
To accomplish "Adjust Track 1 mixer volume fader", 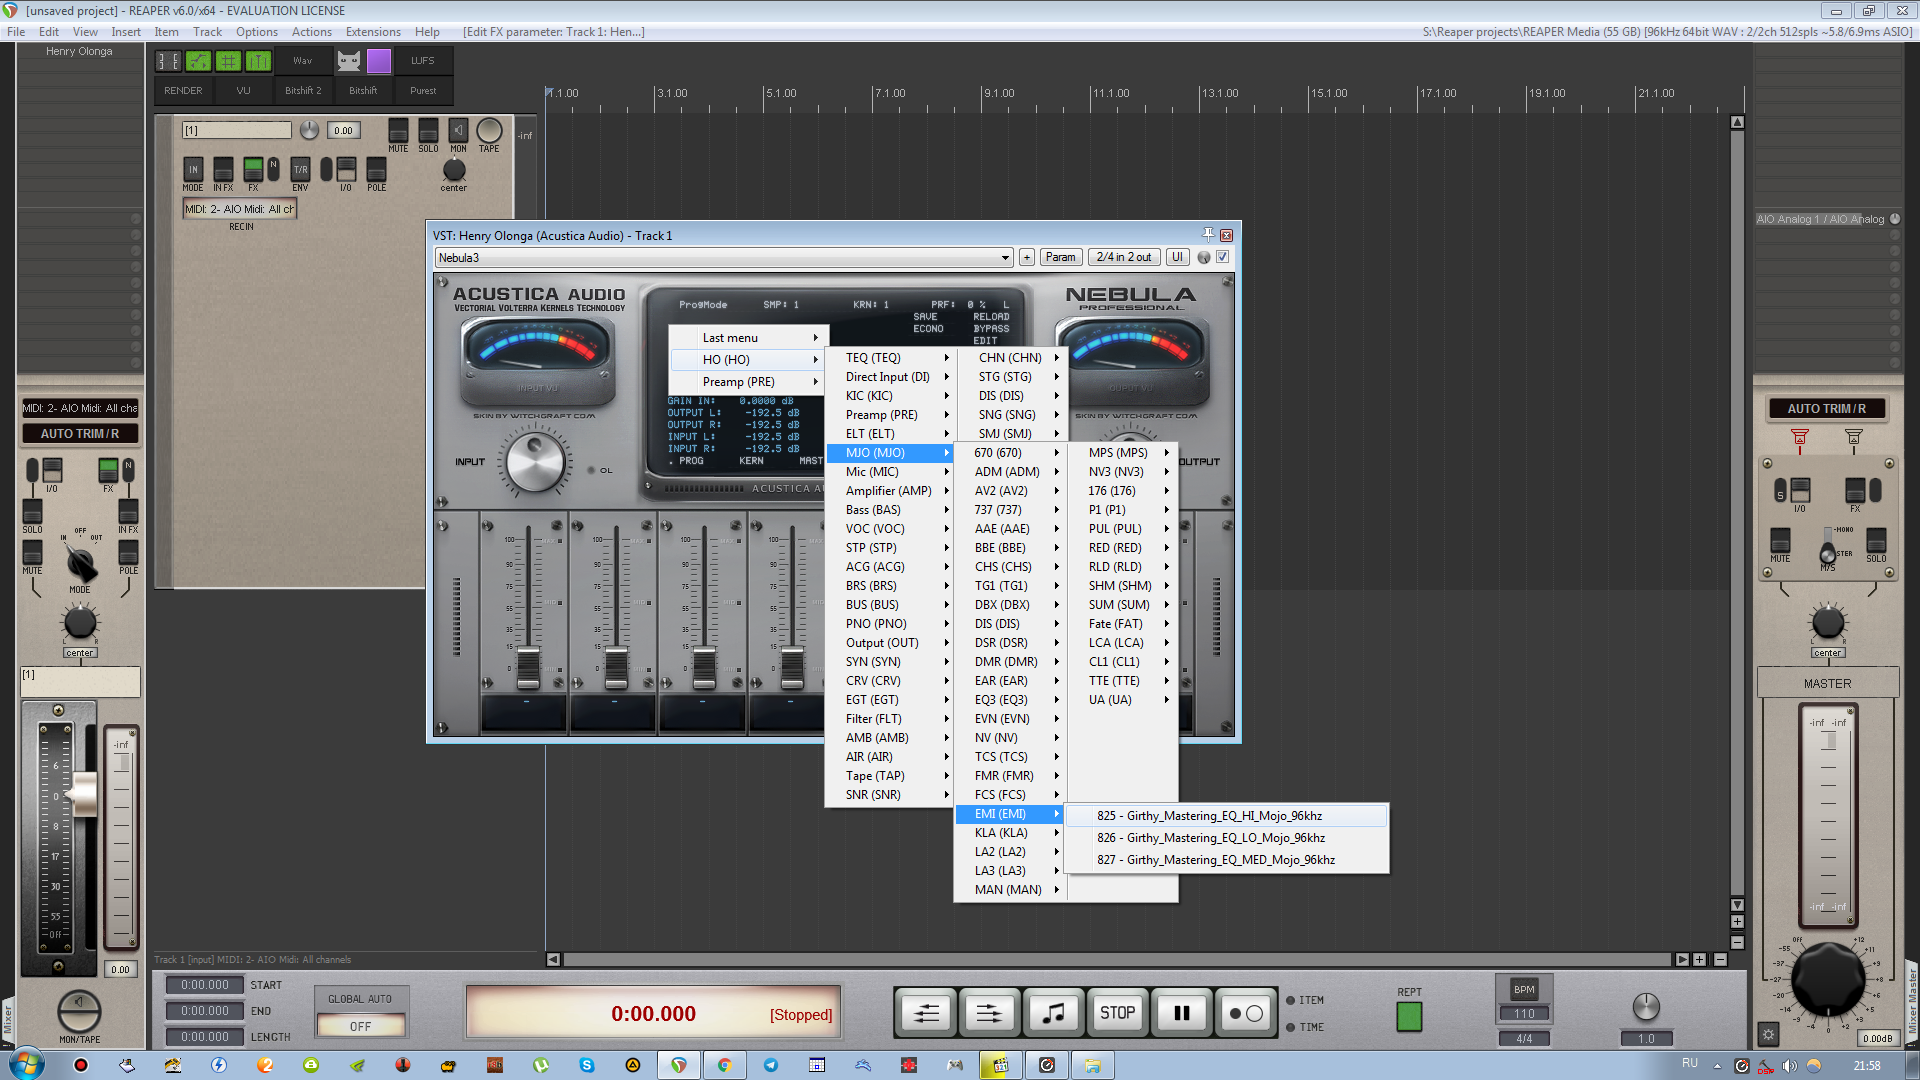I will [83, 795].
